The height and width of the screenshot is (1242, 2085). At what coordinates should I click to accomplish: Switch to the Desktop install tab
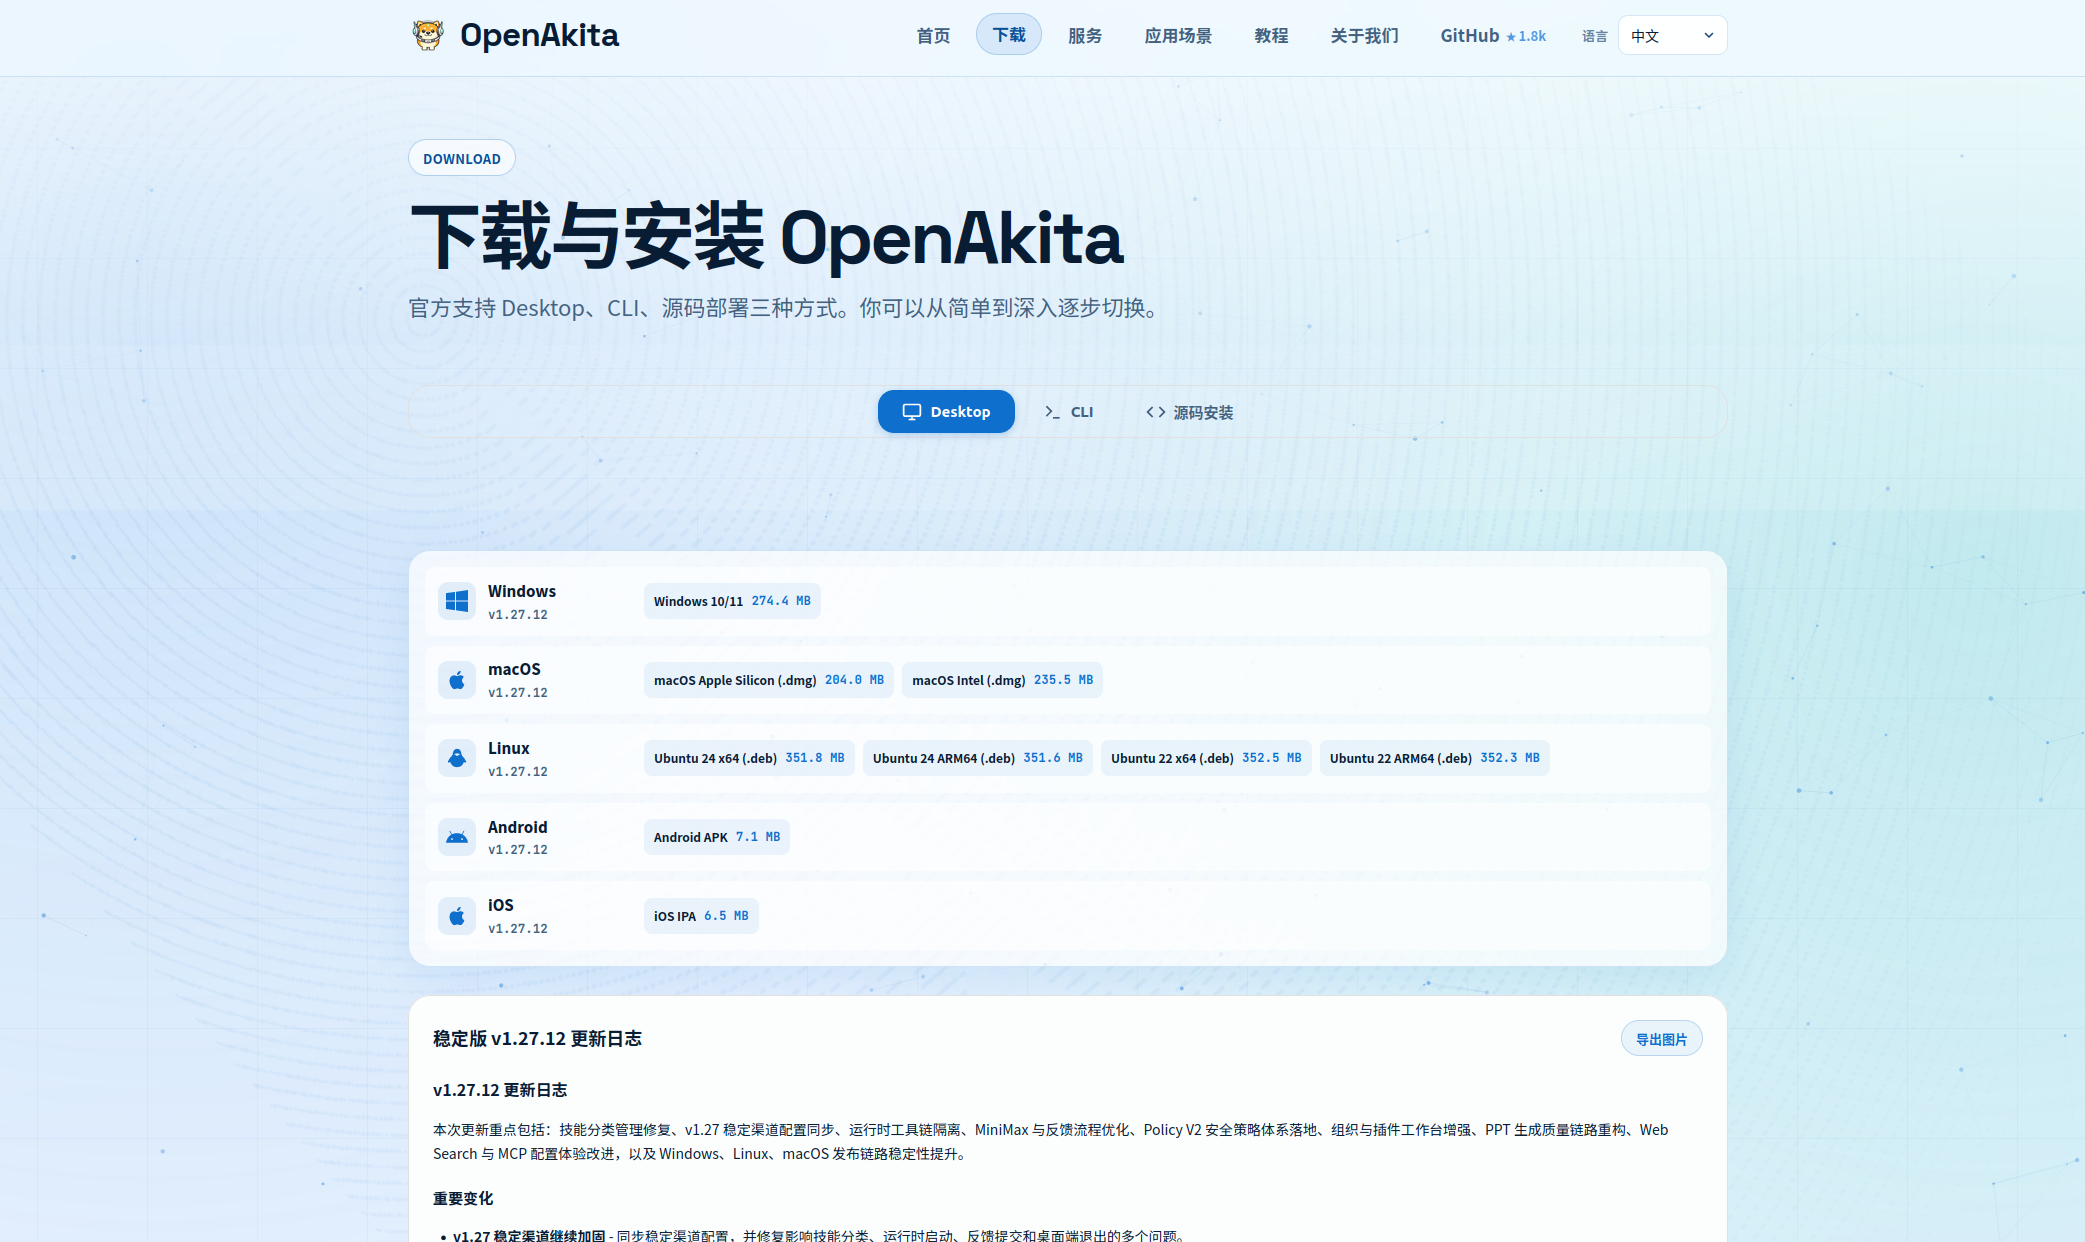(x=946, y=412)
